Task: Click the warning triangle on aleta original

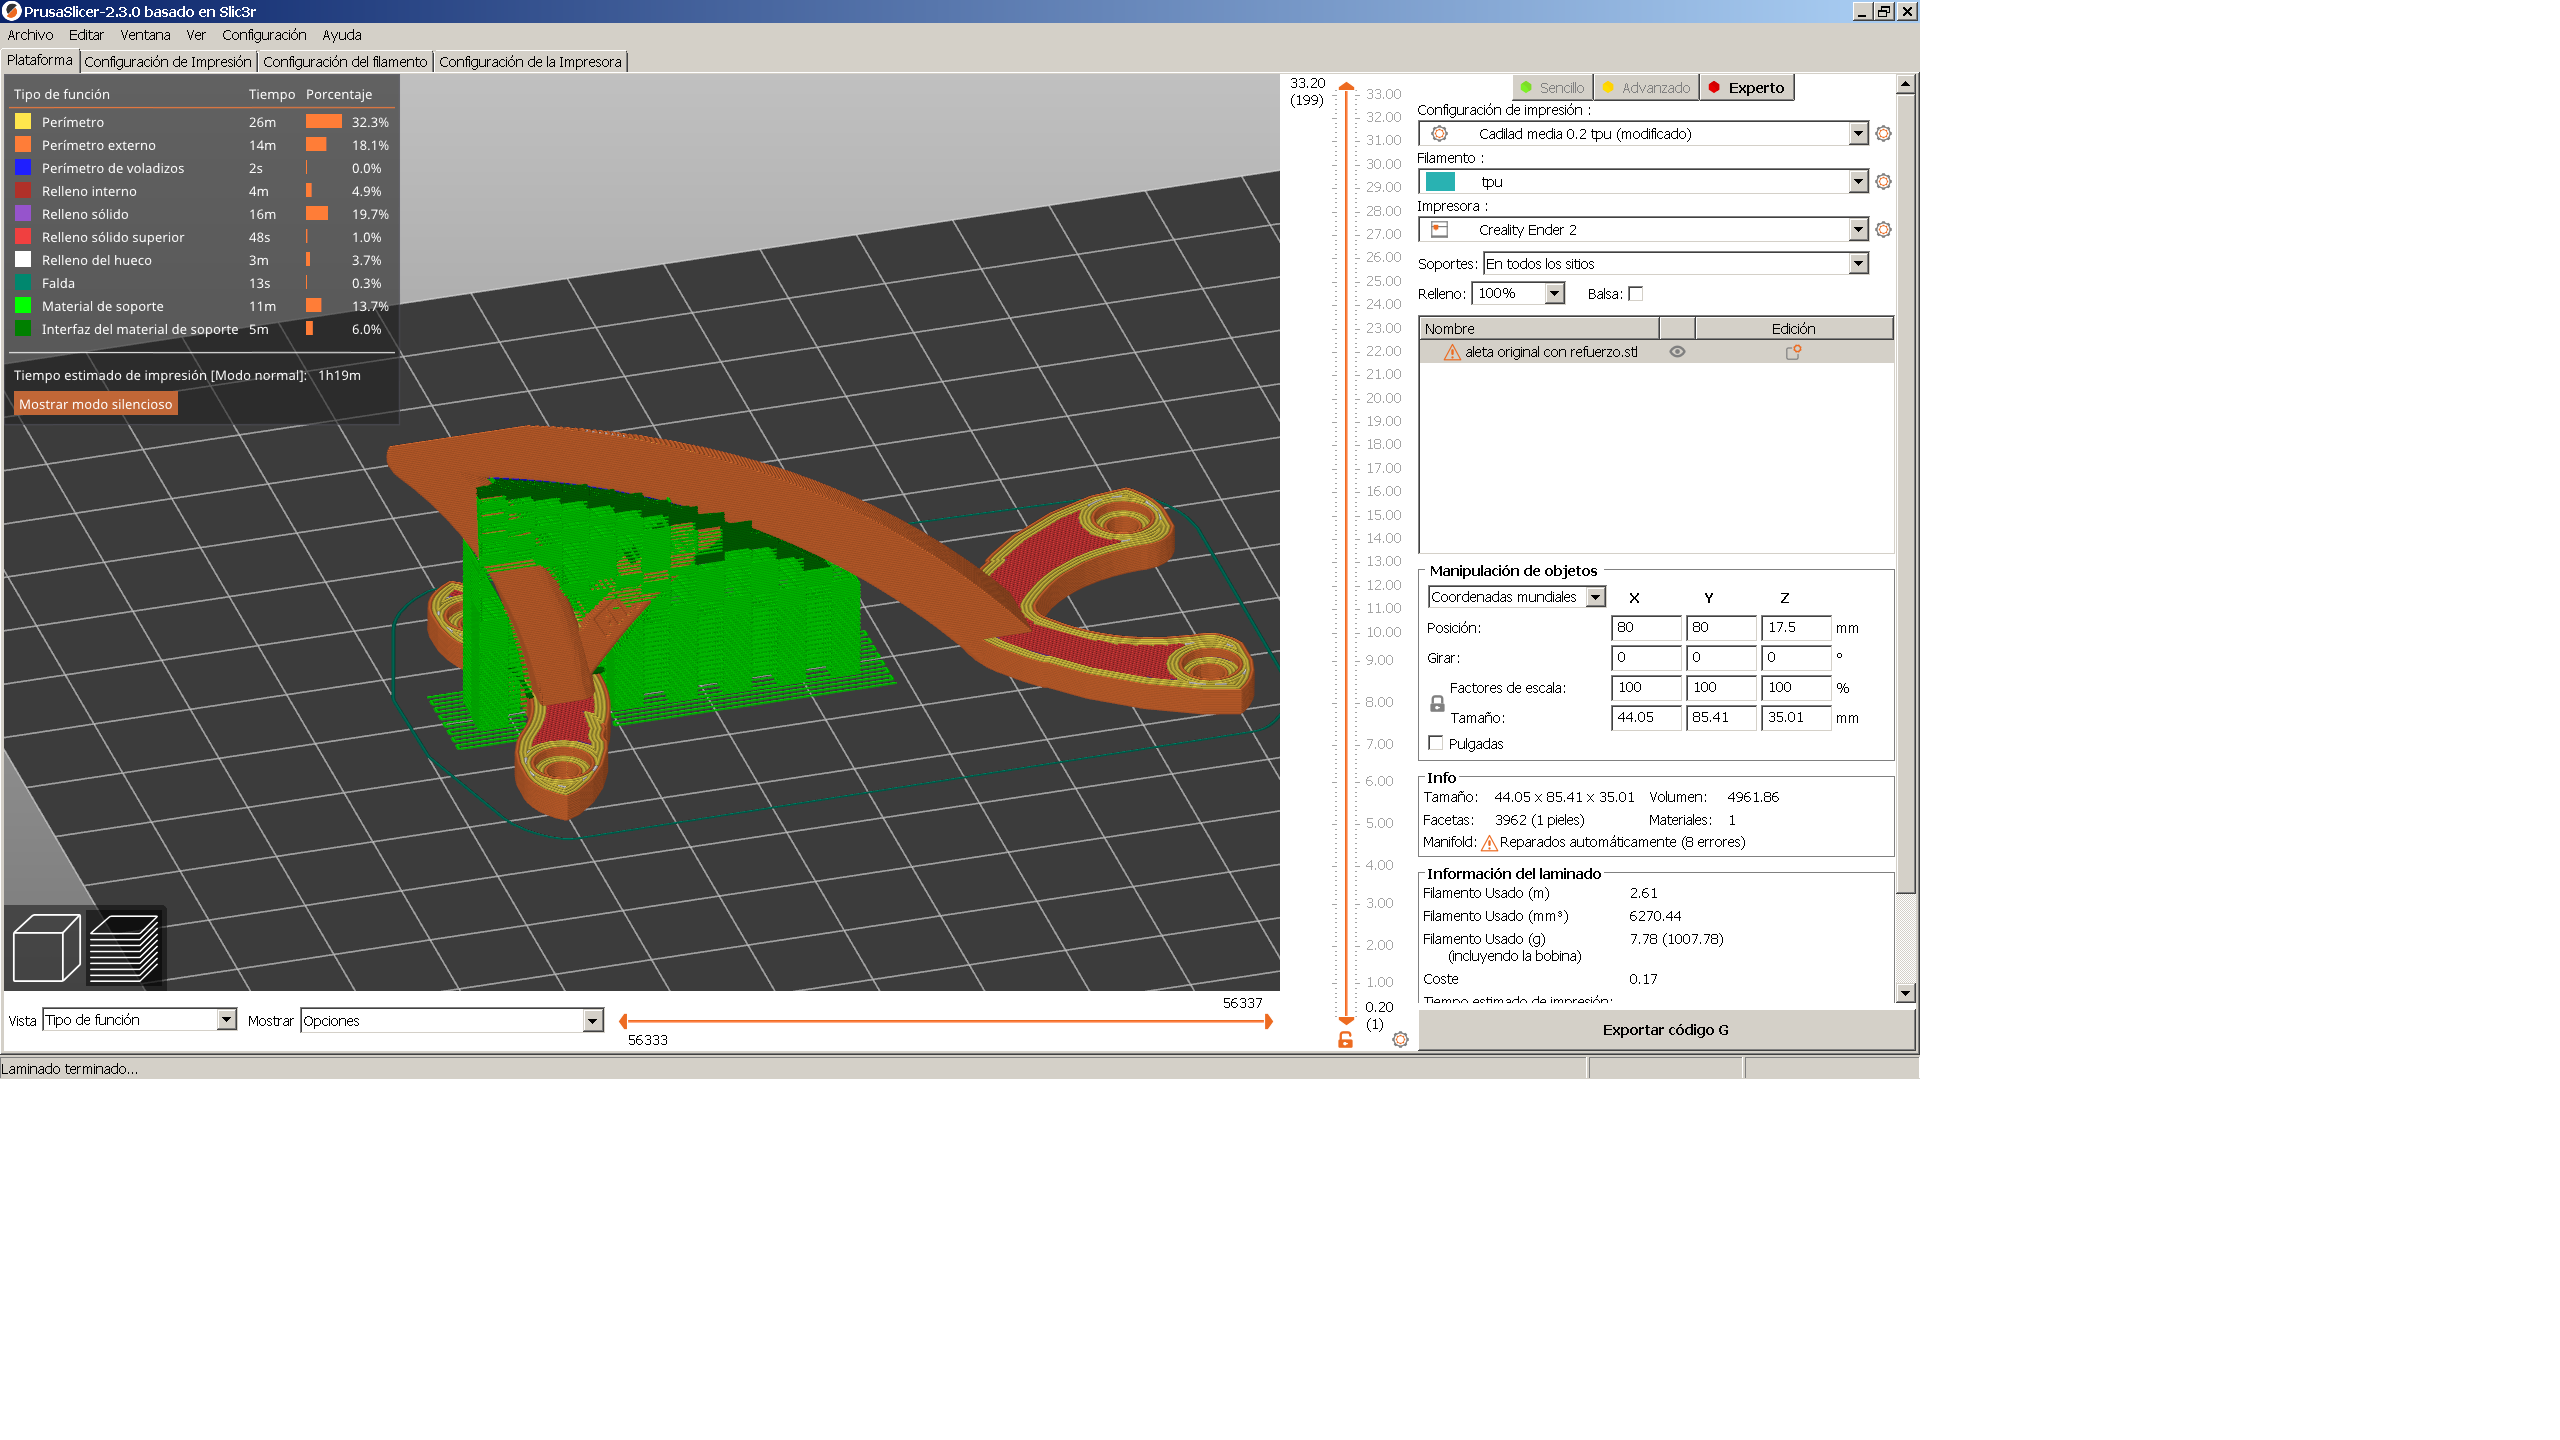Action: [x=1452, y=351]
